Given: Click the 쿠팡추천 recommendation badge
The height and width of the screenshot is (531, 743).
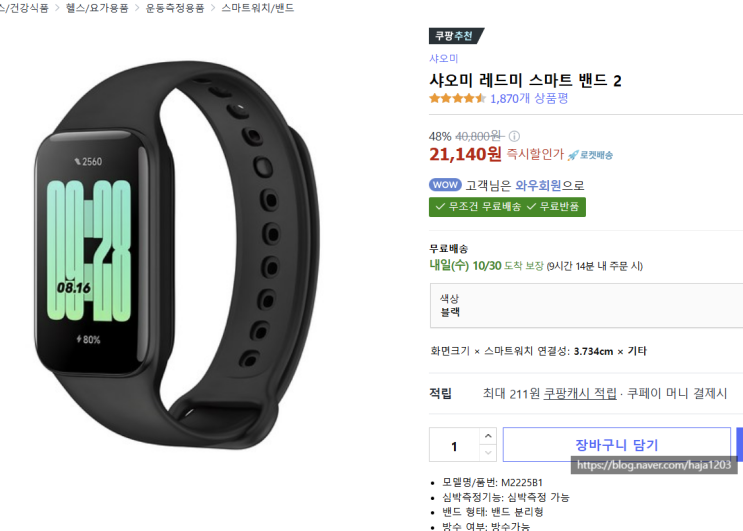Looking at the screenshot, I should tap(456, 36).
